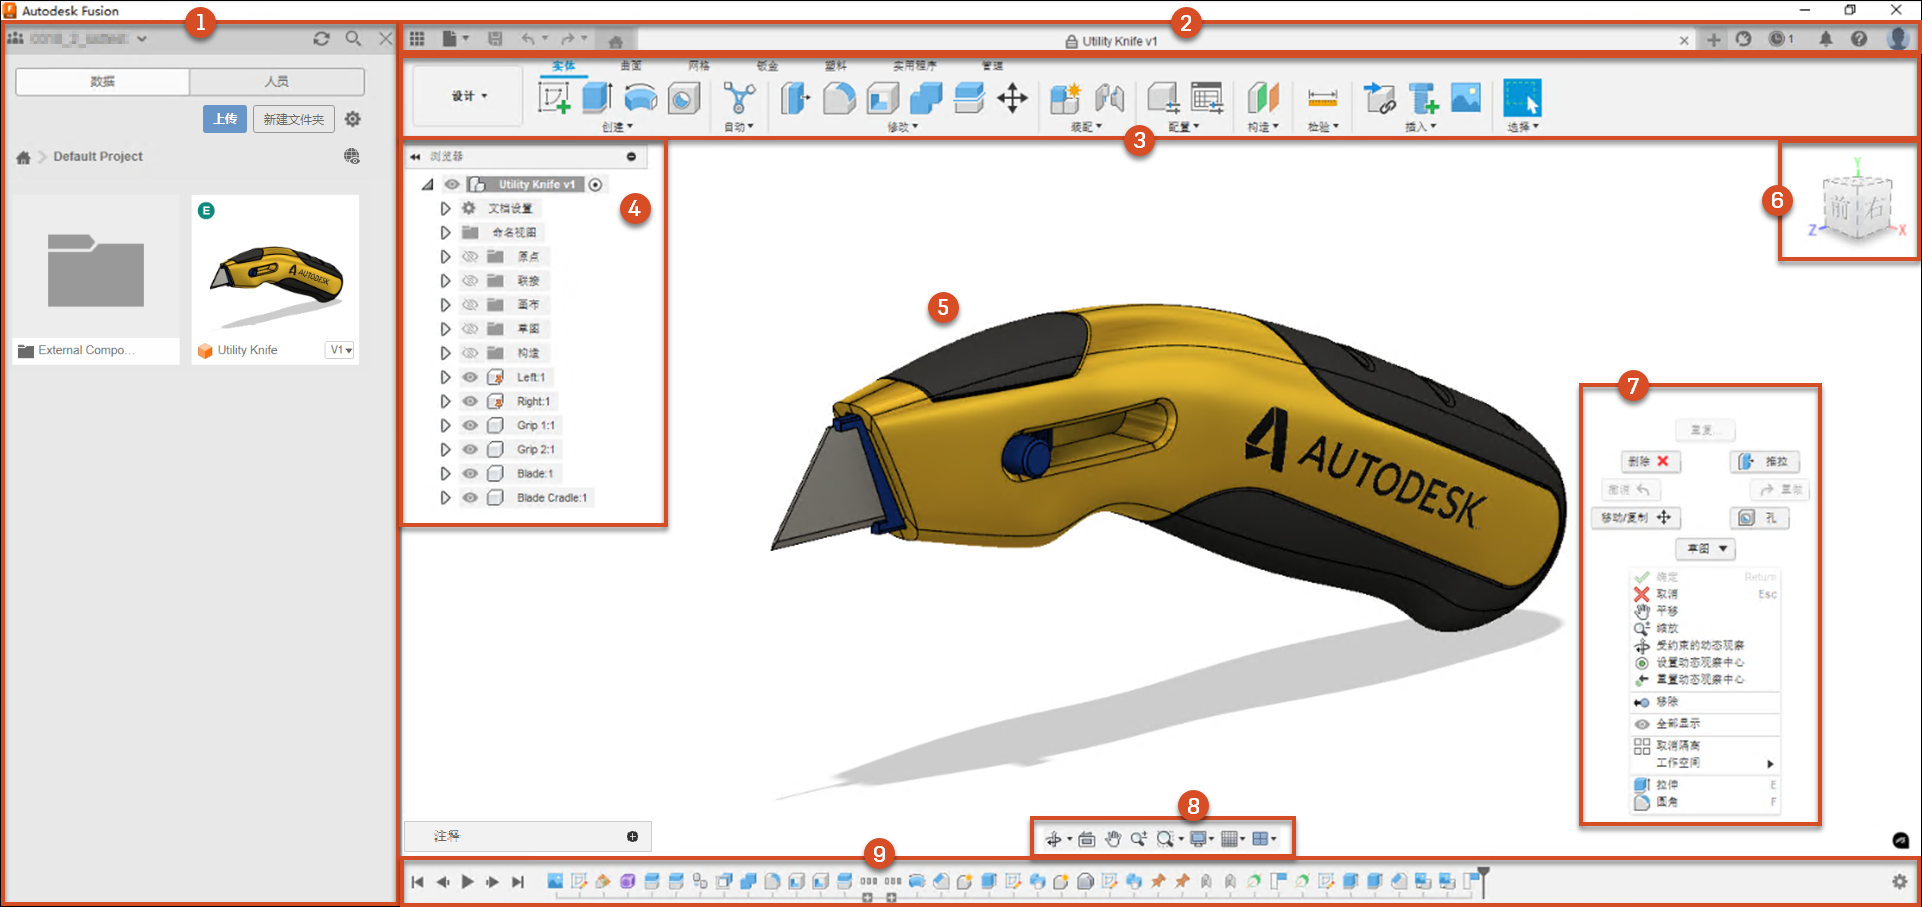Click the 移动/复制 button in the marking menu
1922x907 pixels.
1635,518
